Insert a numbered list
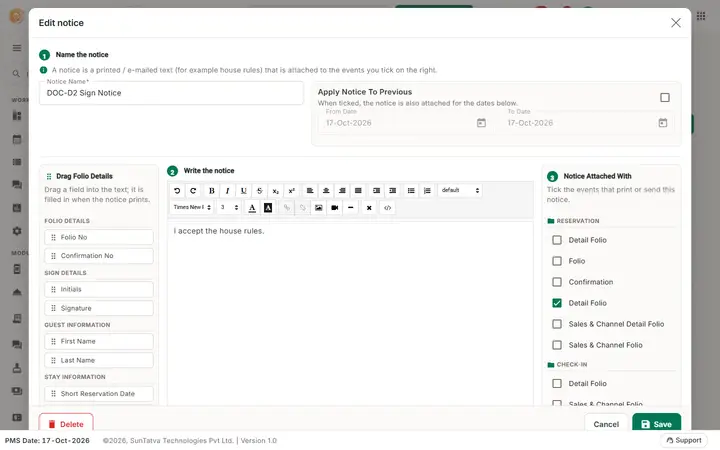The height and width of the screenshot is (450, 720). point(427,191)
